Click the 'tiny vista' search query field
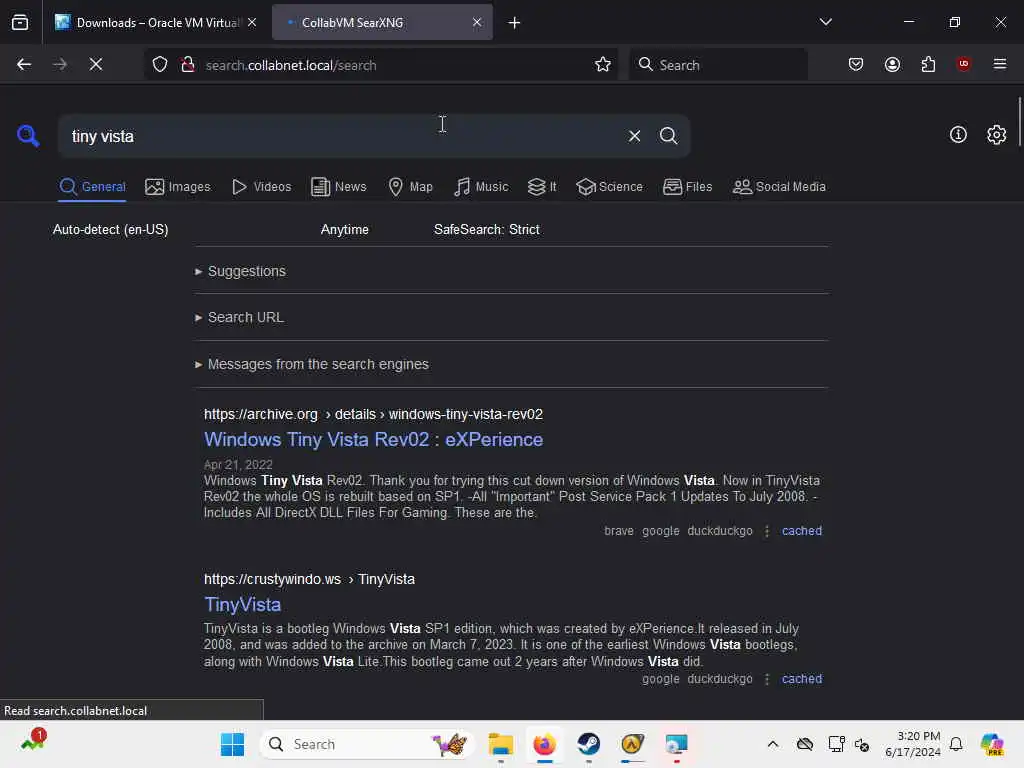The image size is (1024, 768). click(340, 136)
